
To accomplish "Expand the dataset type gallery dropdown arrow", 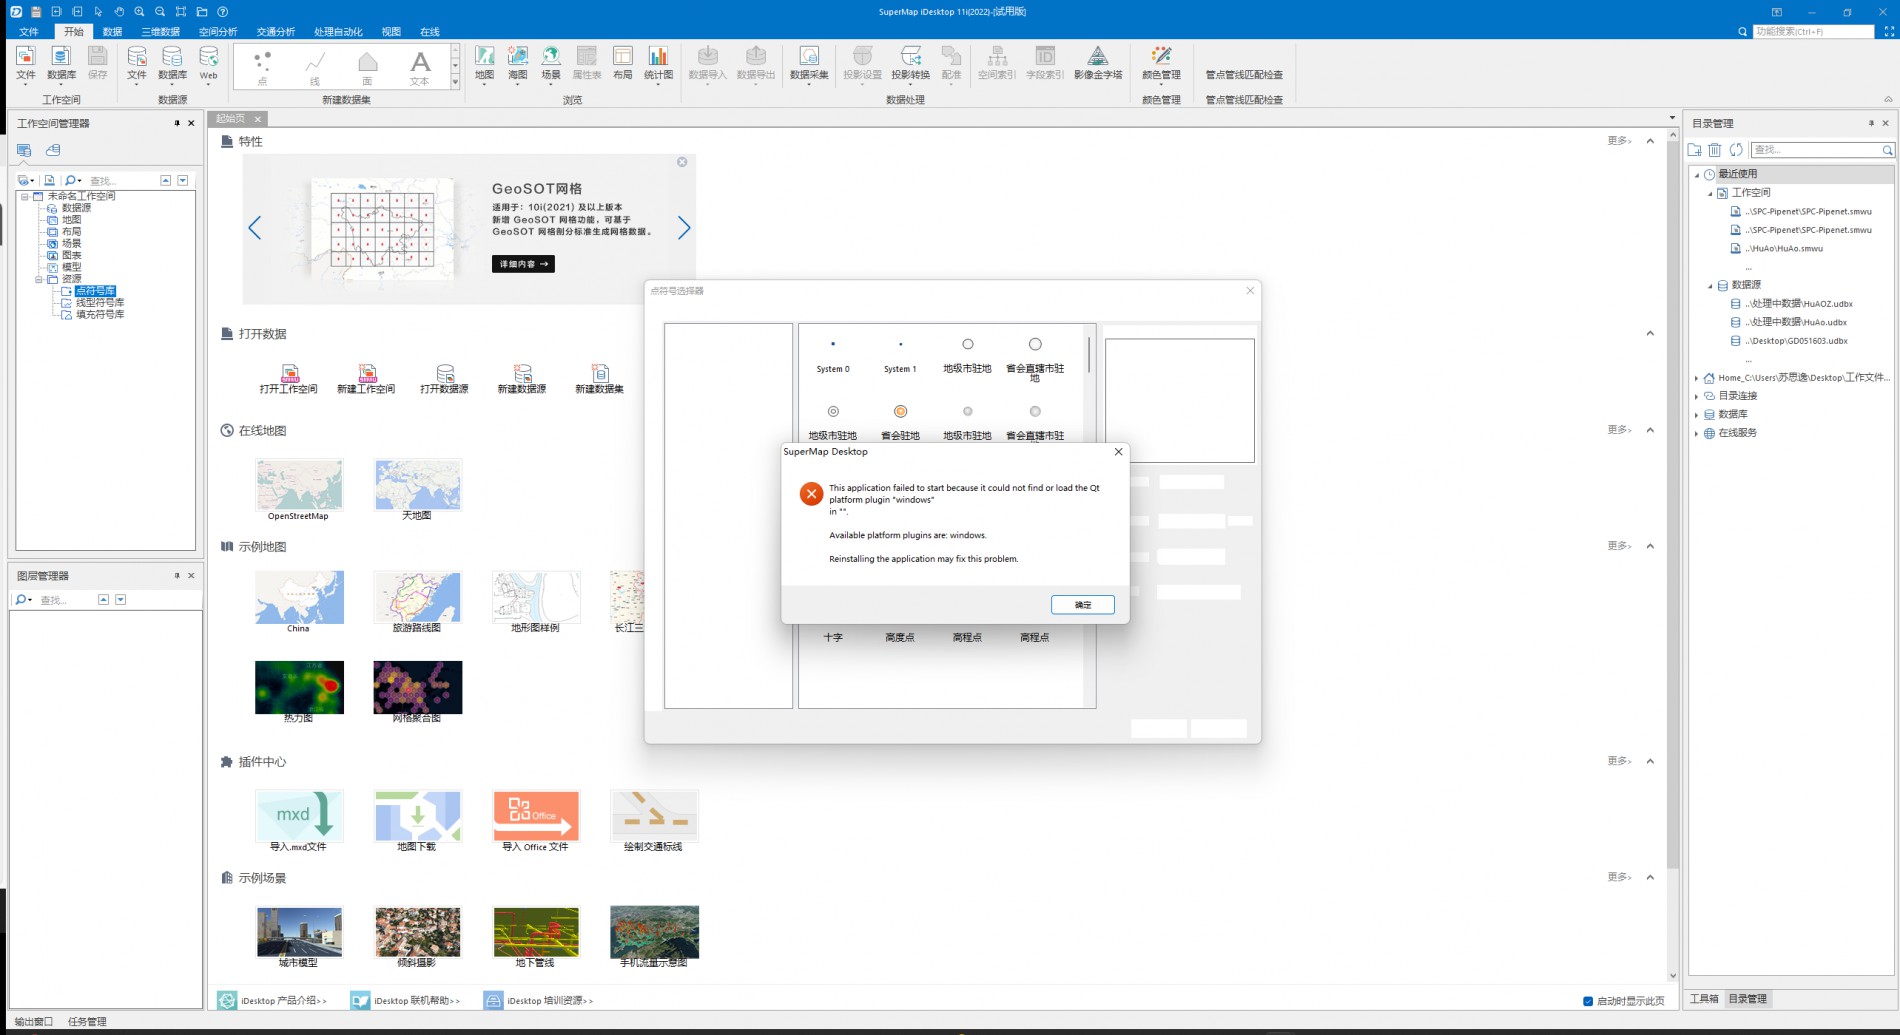I will tap(455, 83).
